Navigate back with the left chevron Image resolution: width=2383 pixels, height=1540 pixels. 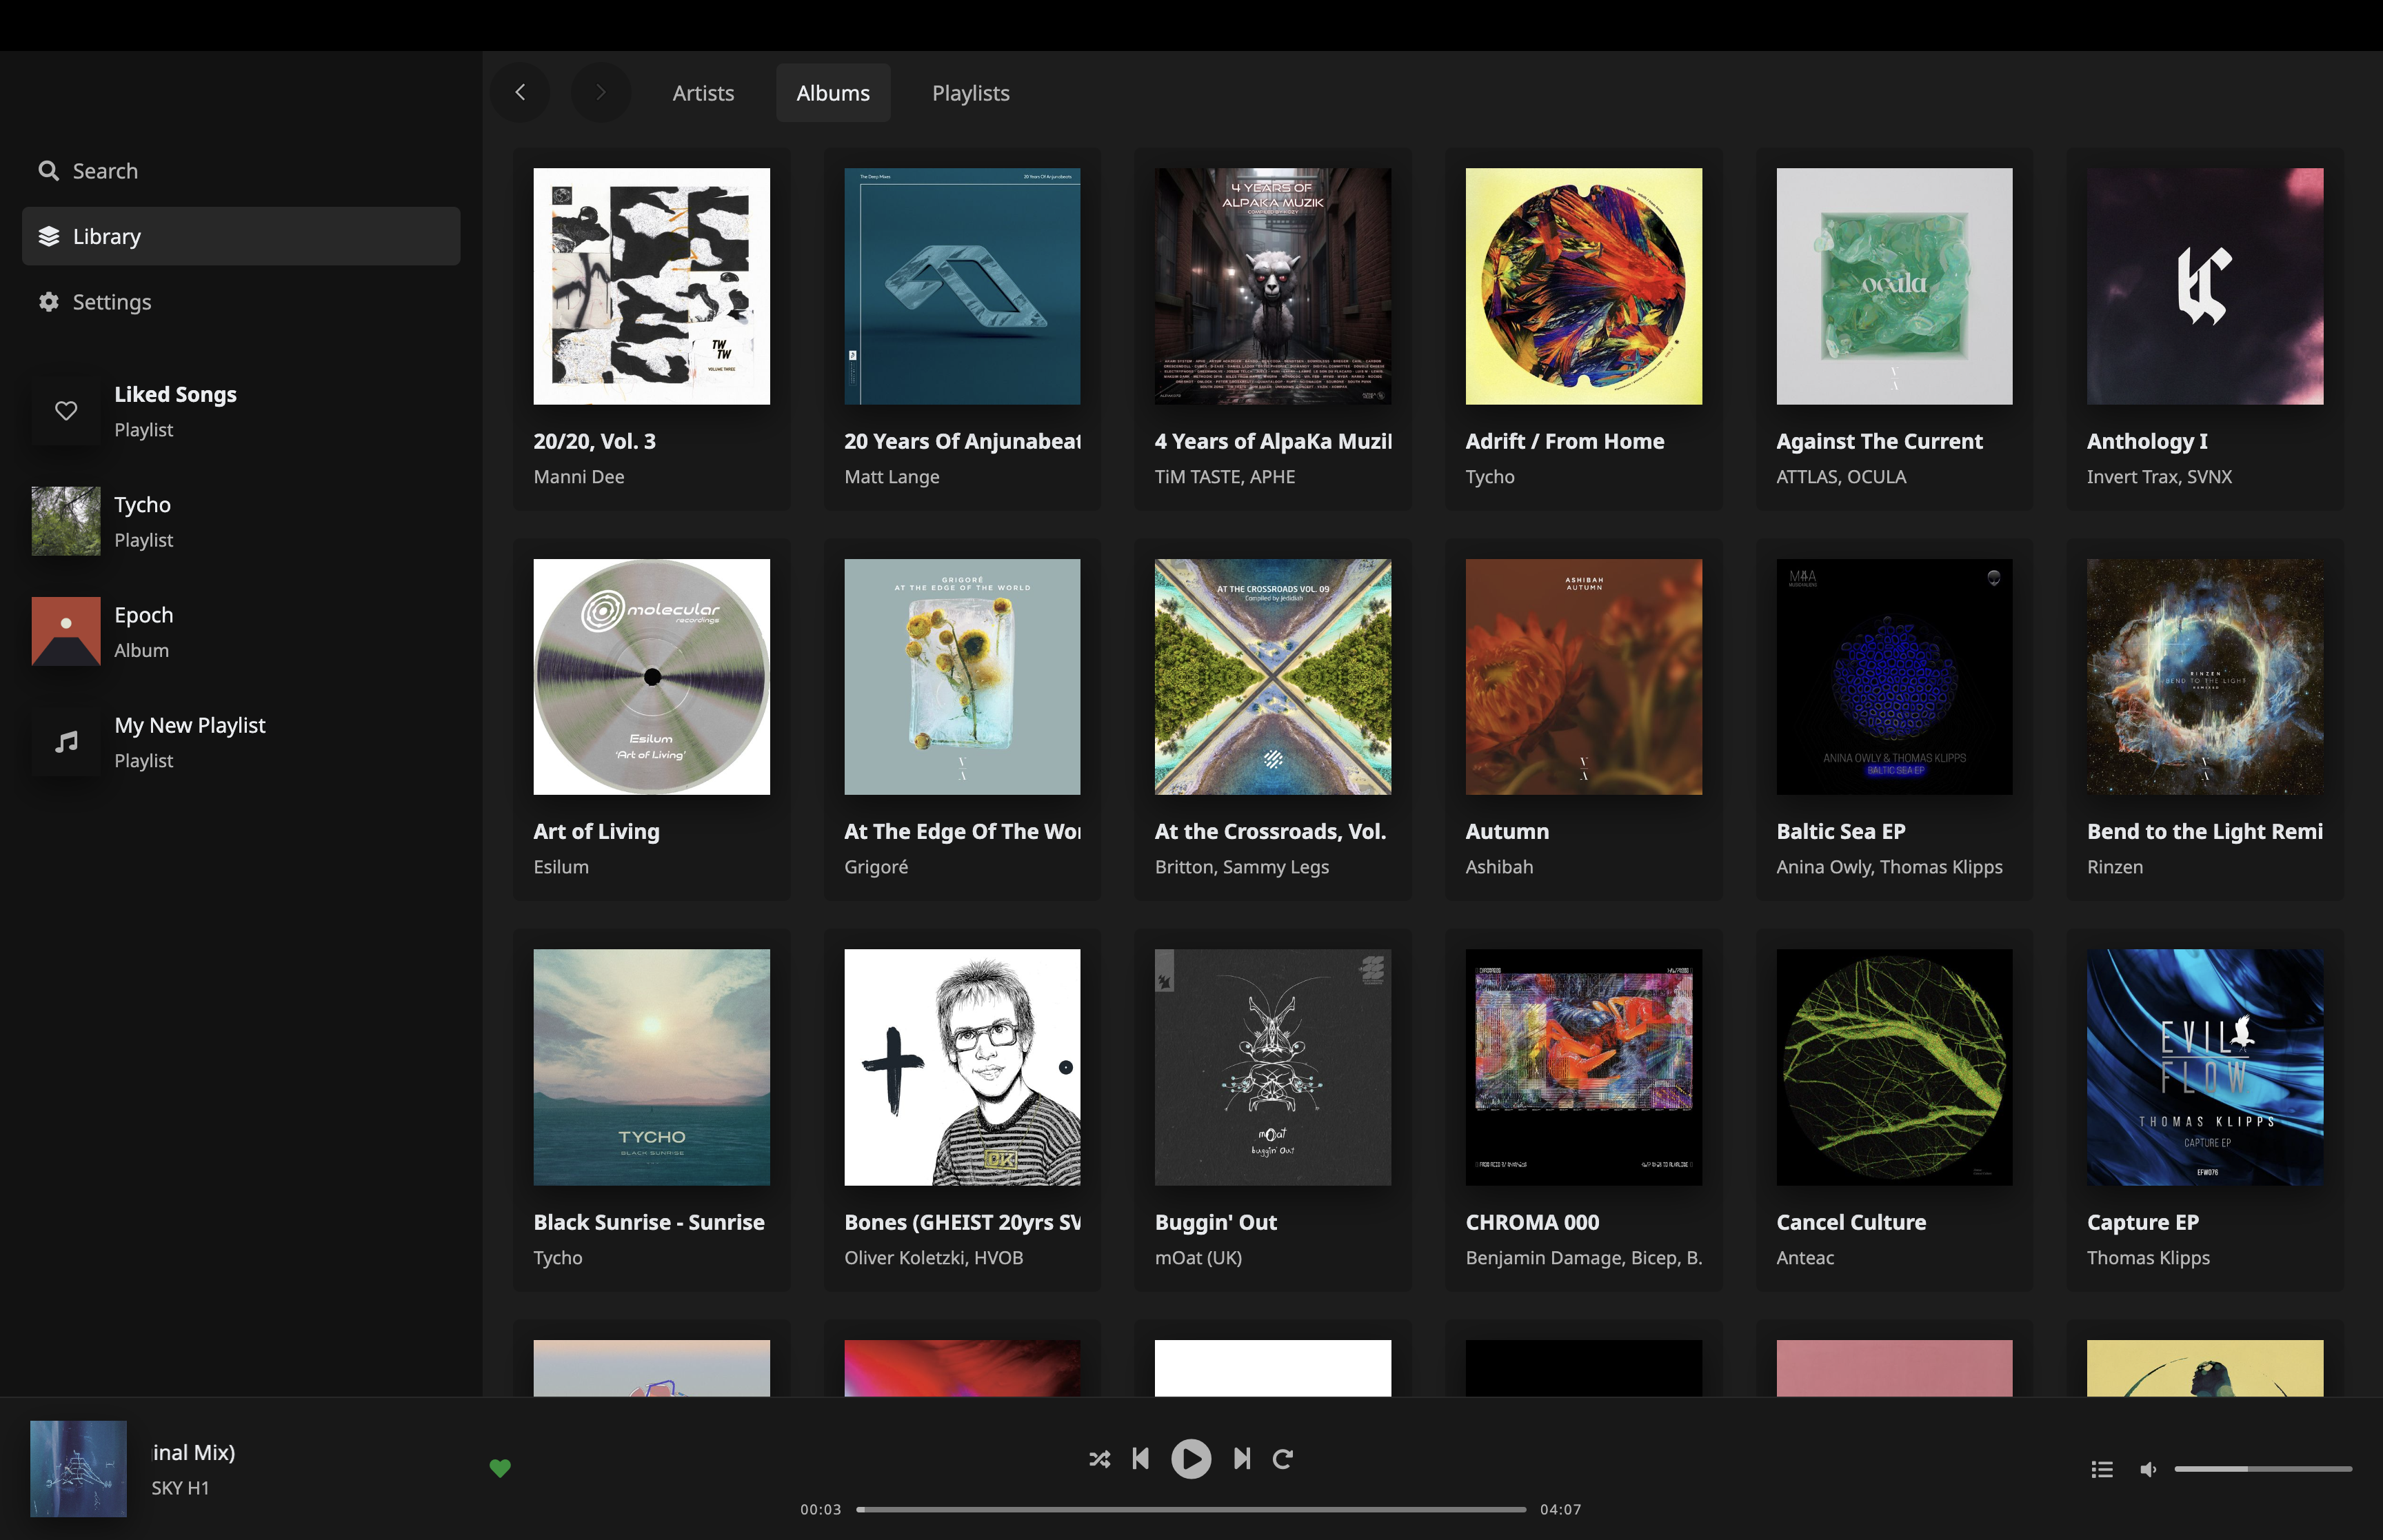click(x=520, y=92)
